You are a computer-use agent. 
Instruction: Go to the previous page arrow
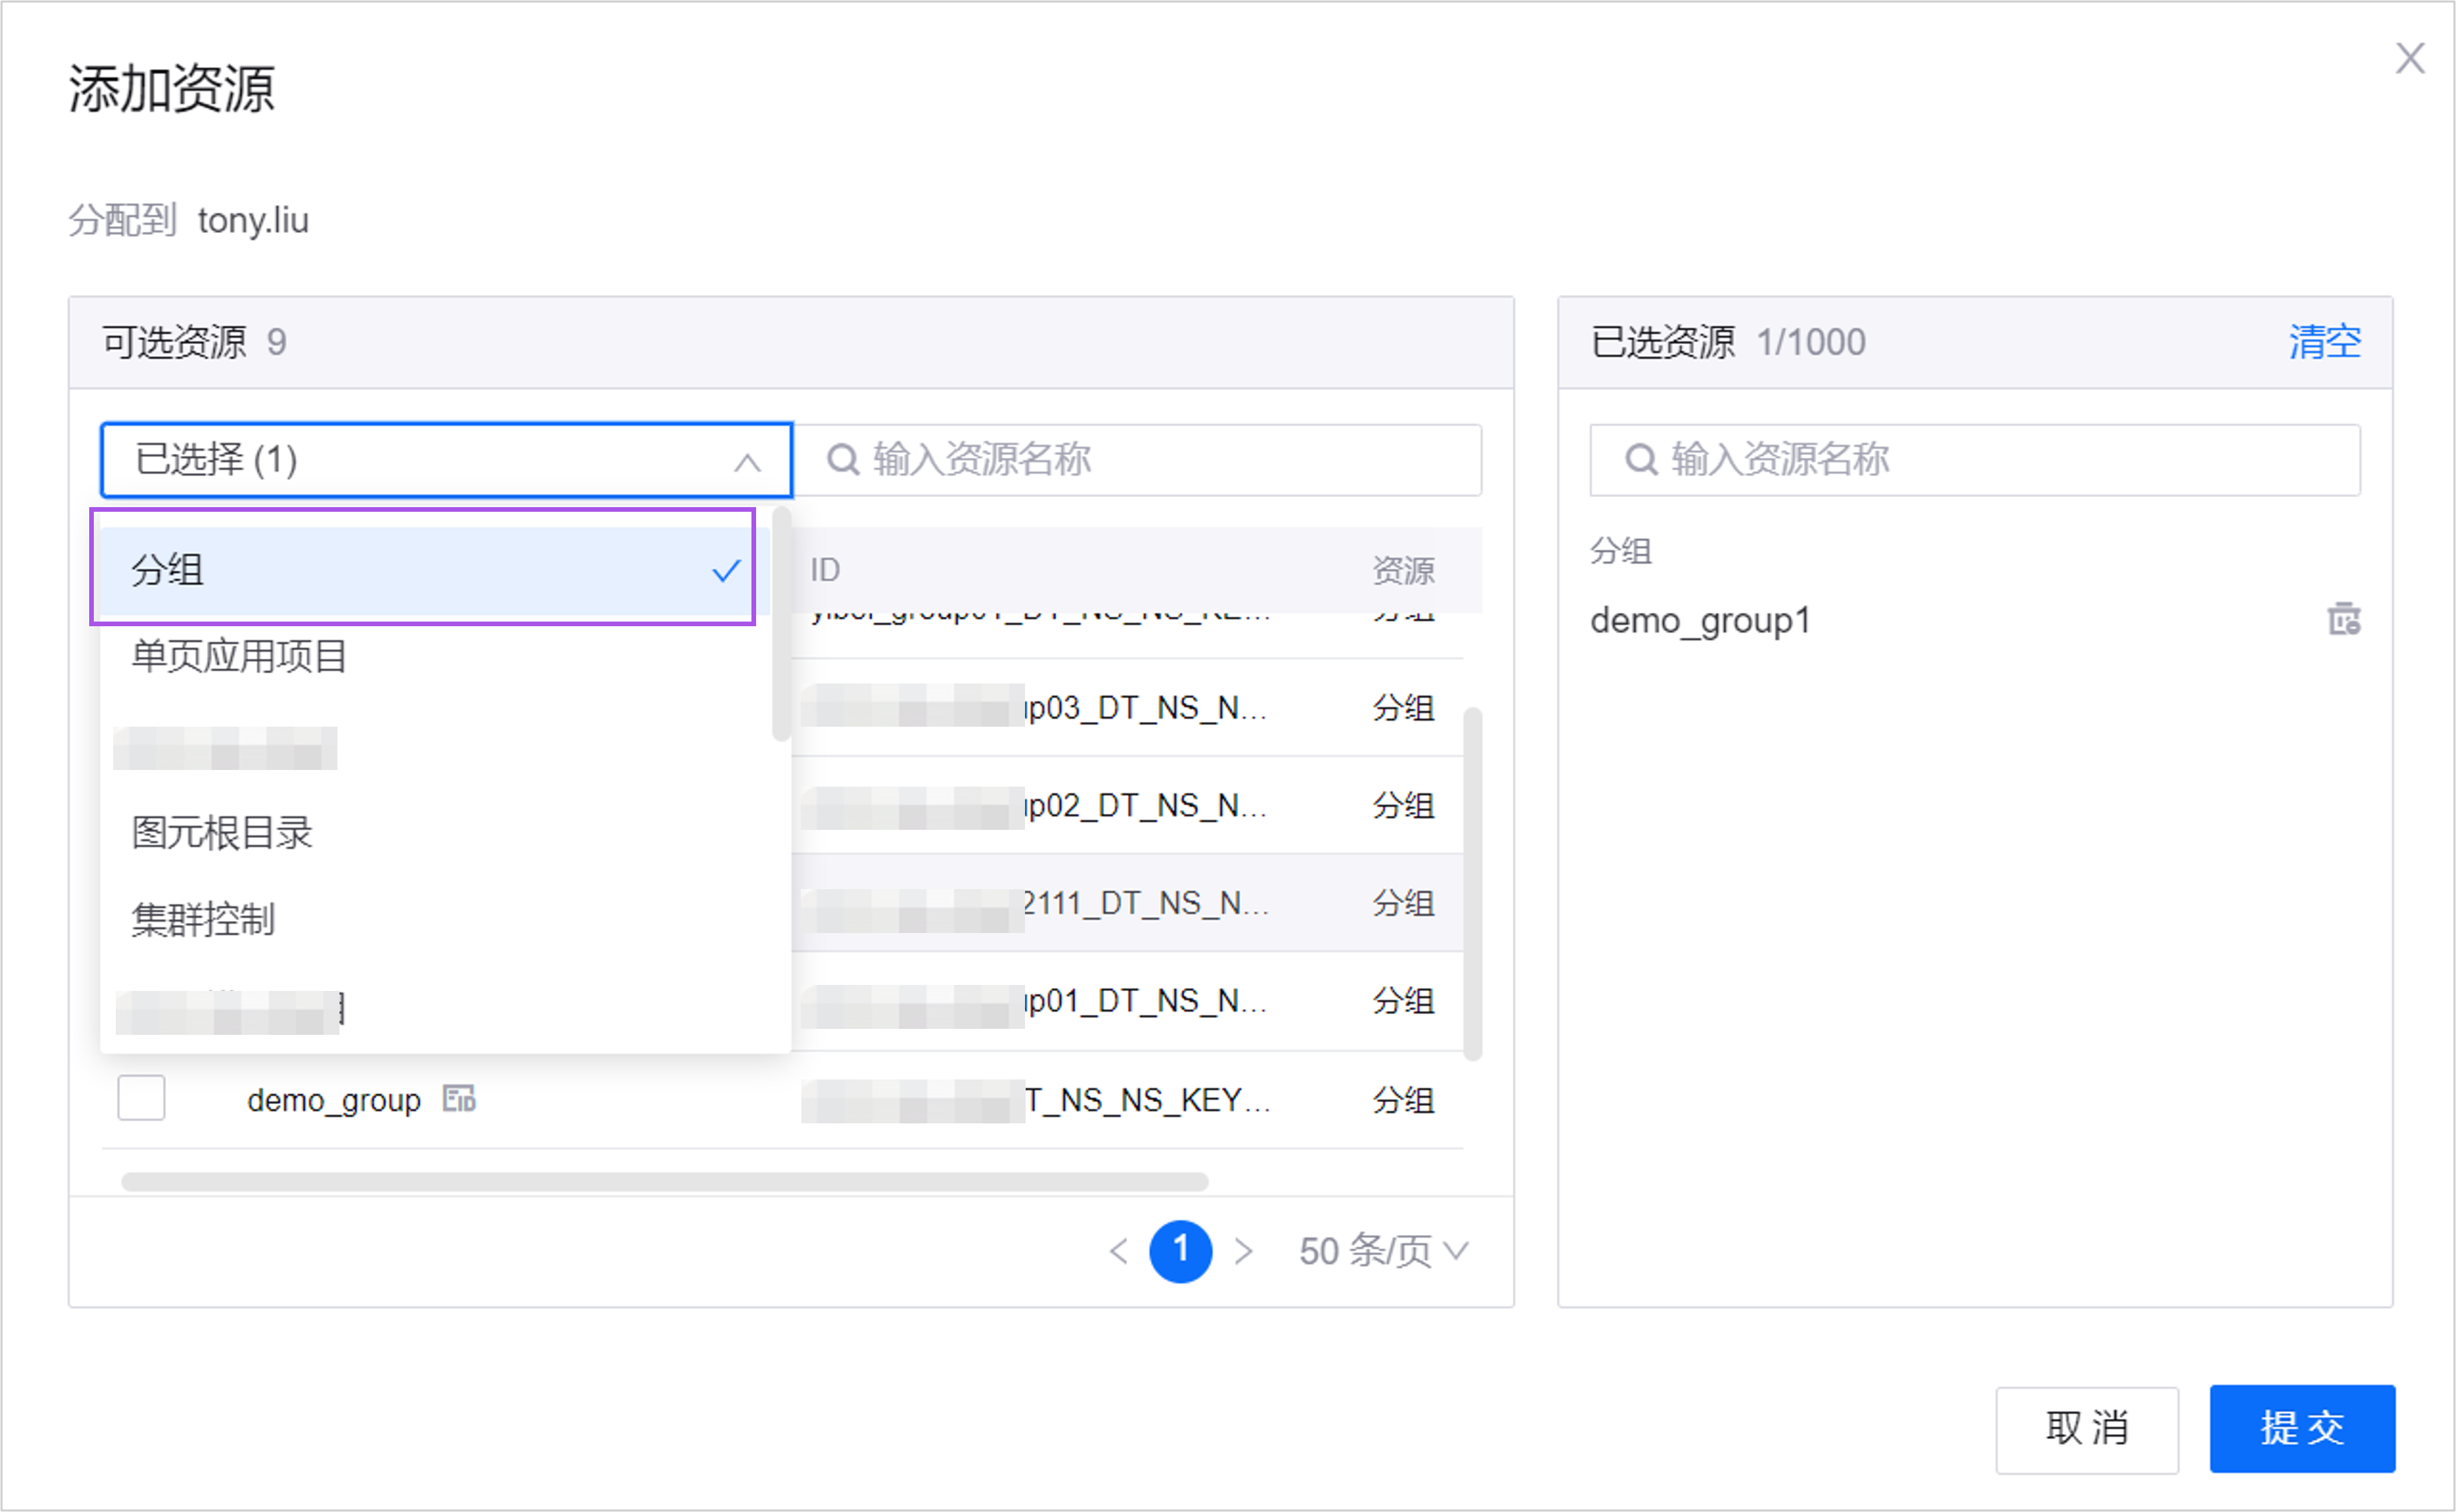[1119, 1250]
